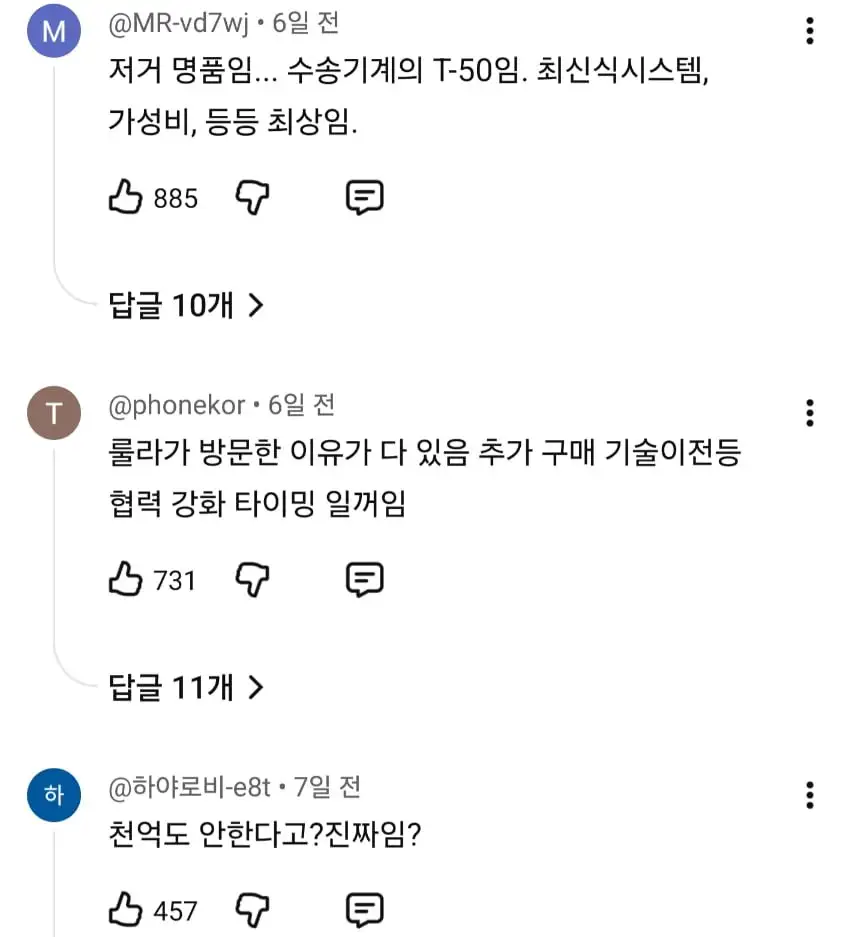
Task: Like the @MR-vd7wj comment with 885 likes
Action: 125,198
